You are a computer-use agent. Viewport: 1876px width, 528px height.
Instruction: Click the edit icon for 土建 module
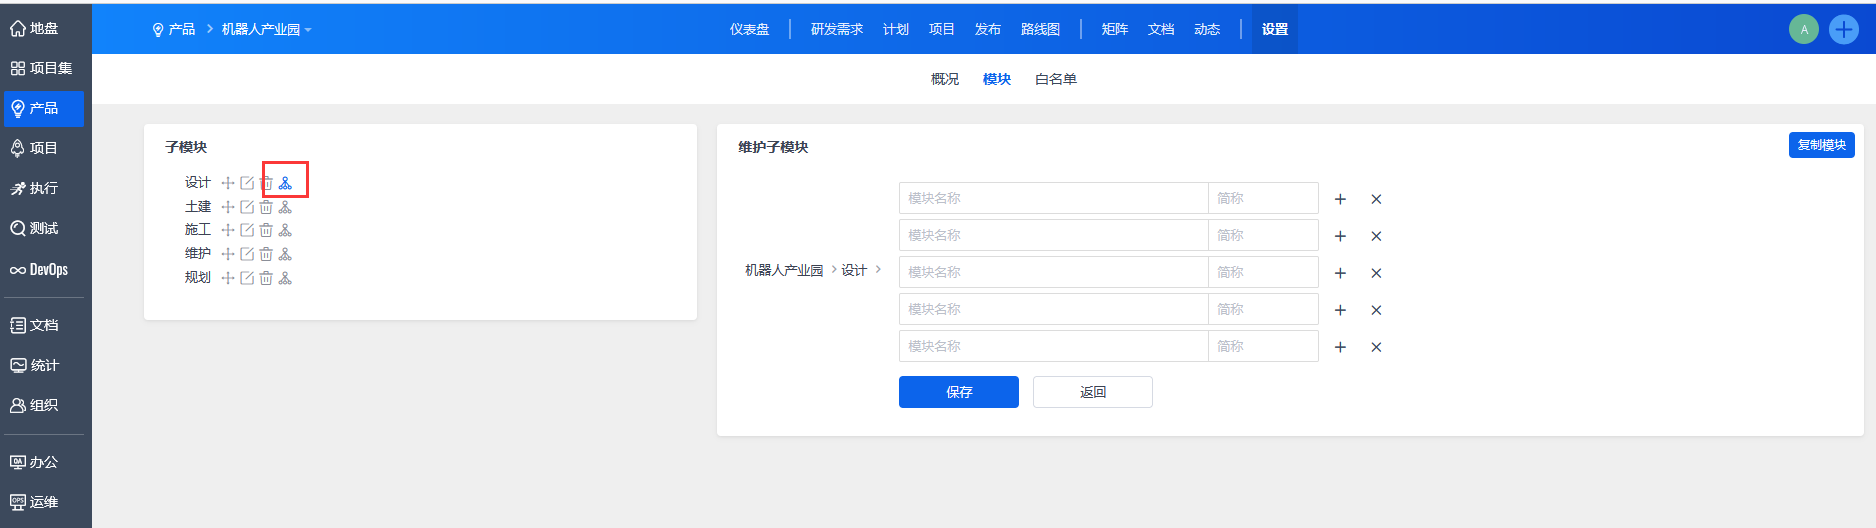(247, 207)
